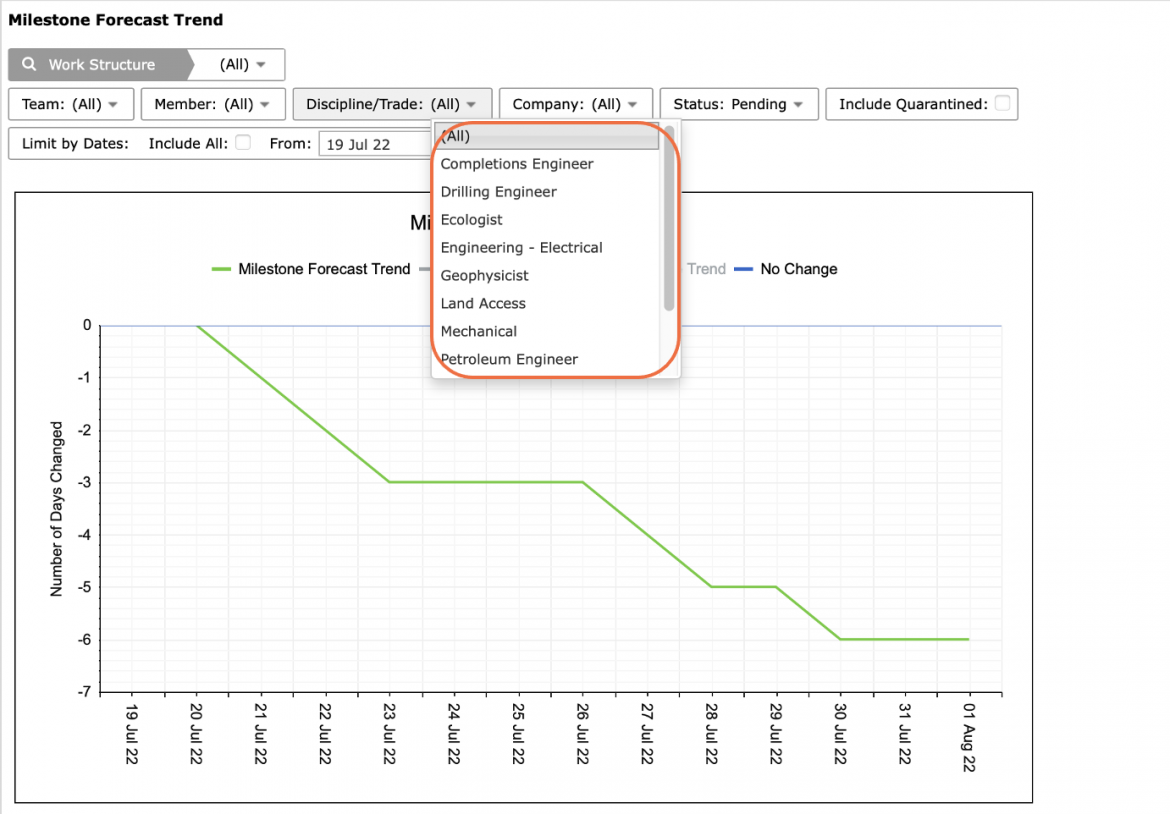Collapse the Discipline/Trade dropdown

pos(392,104)
